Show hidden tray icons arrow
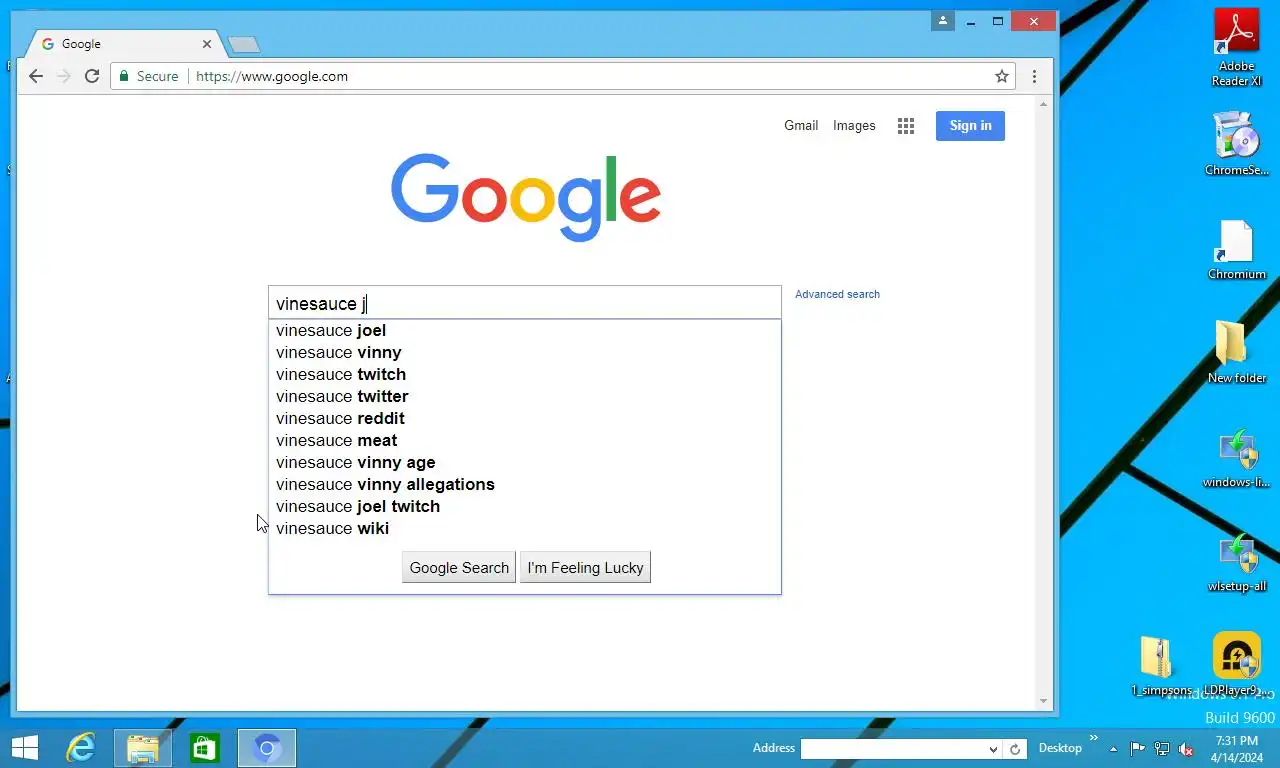1280x768 pixels. [1113, 749]
